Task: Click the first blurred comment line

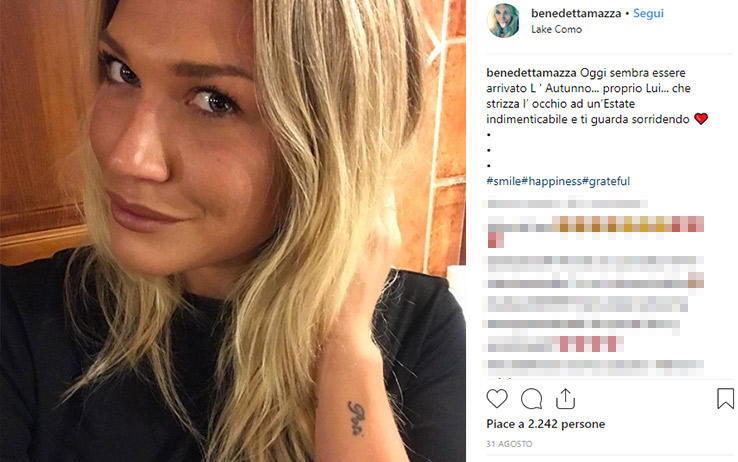Action: coord(567,204)
